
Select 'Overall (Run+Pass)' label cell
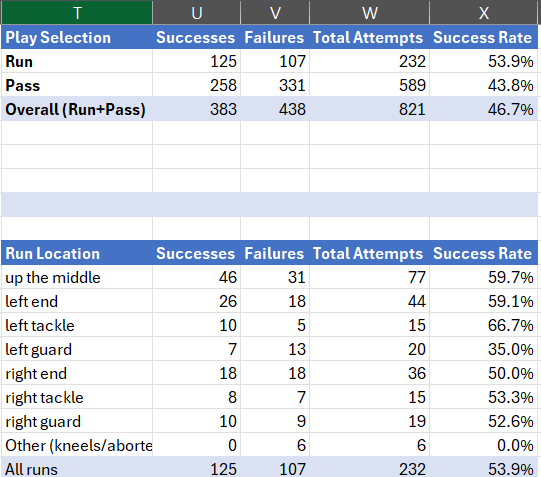pos(77,109)
